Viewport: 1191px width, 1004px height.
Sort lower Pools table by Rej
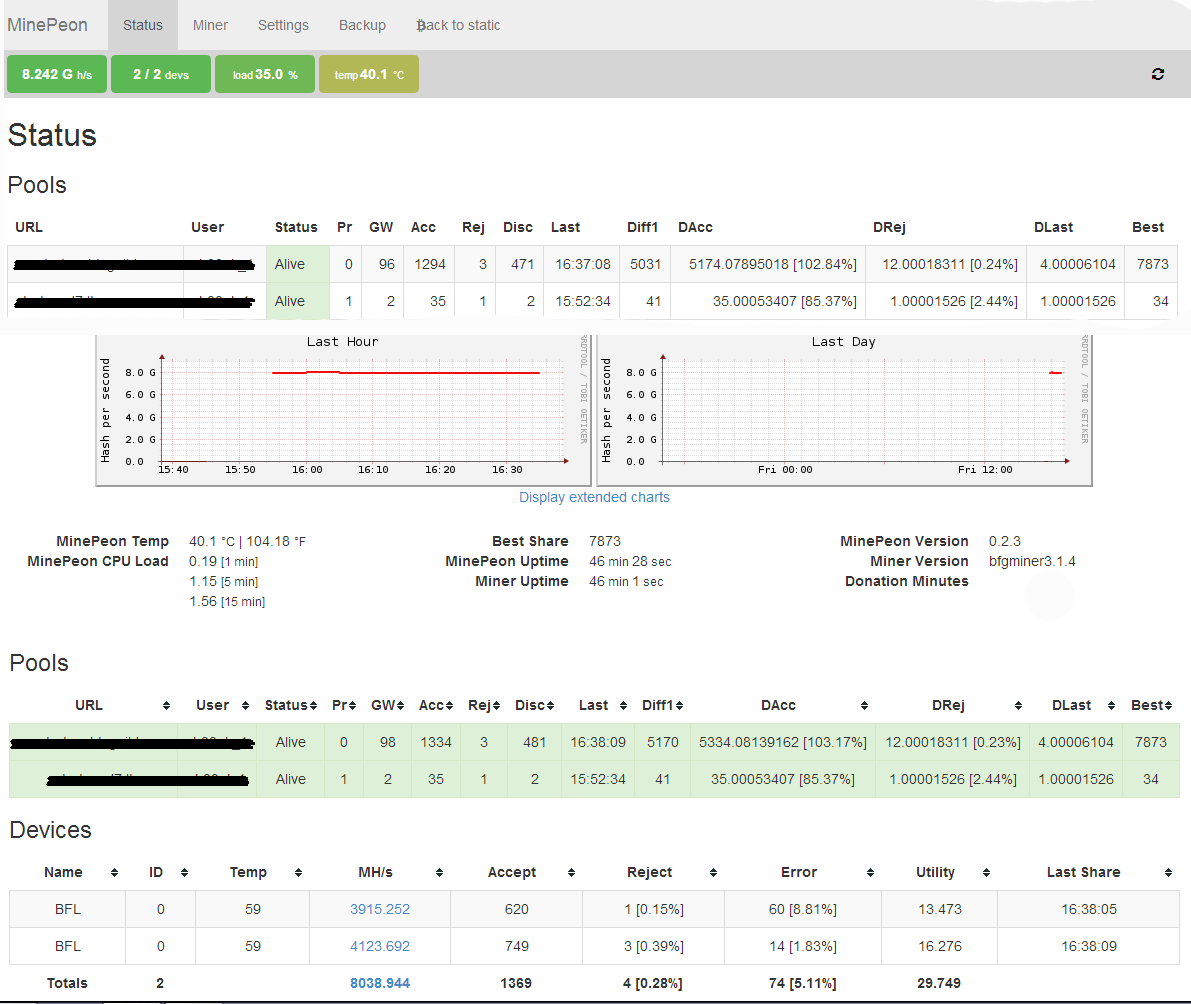pos(484,706)
